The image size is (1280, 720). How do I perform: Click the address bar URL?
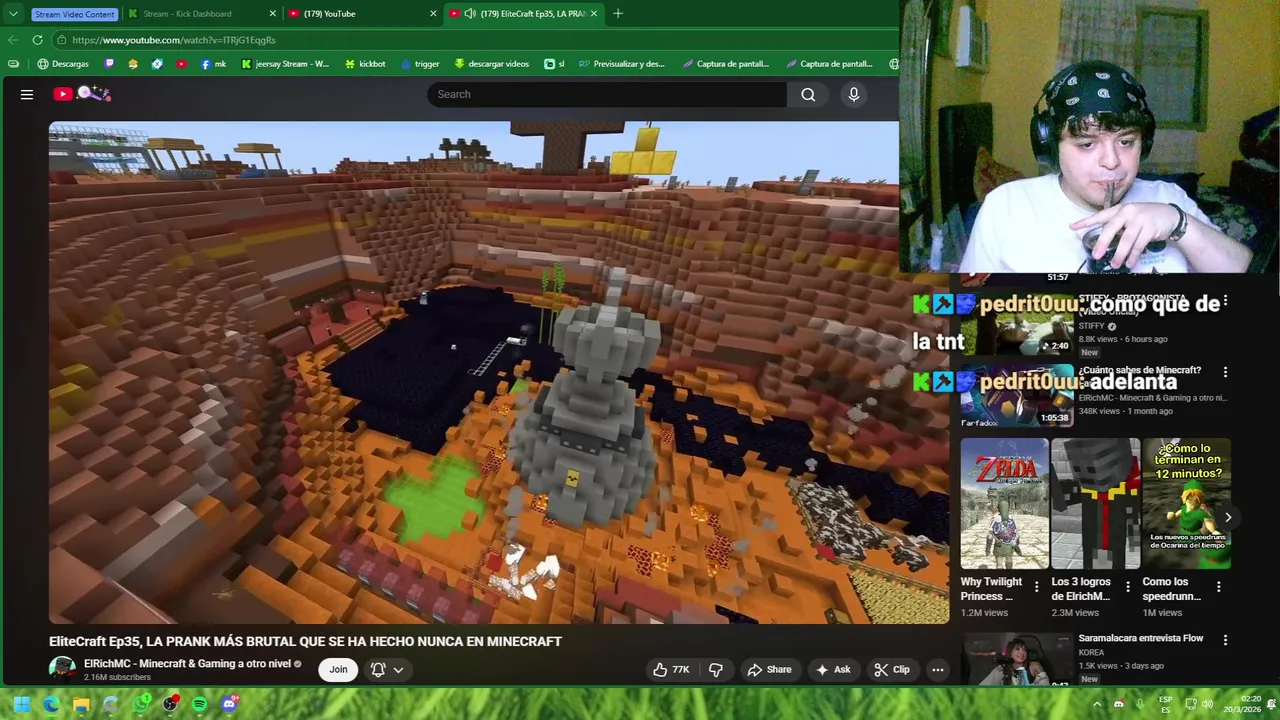pyautogui.click(x=174, y=40)
